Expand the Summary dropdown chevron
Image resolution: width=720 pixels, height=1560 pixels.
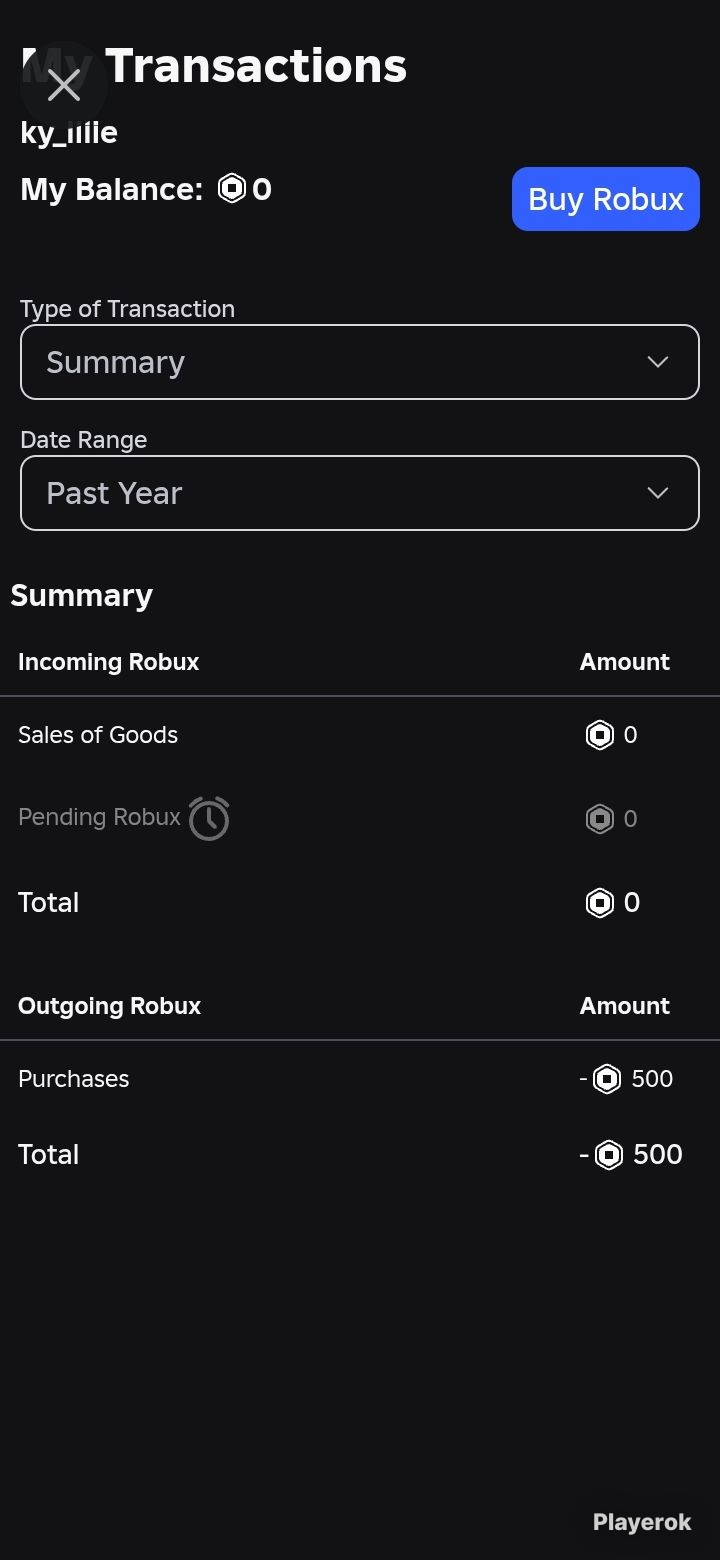(x=657, y=362)
